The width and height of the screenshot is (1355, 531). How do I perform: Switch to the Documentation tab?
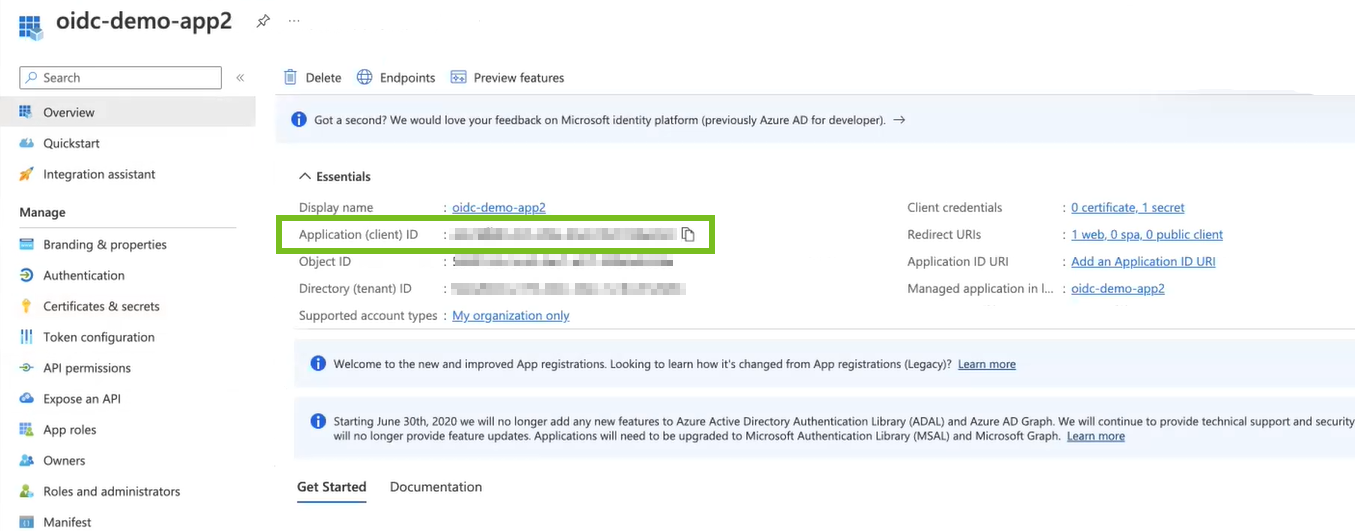tap(436, 487)
